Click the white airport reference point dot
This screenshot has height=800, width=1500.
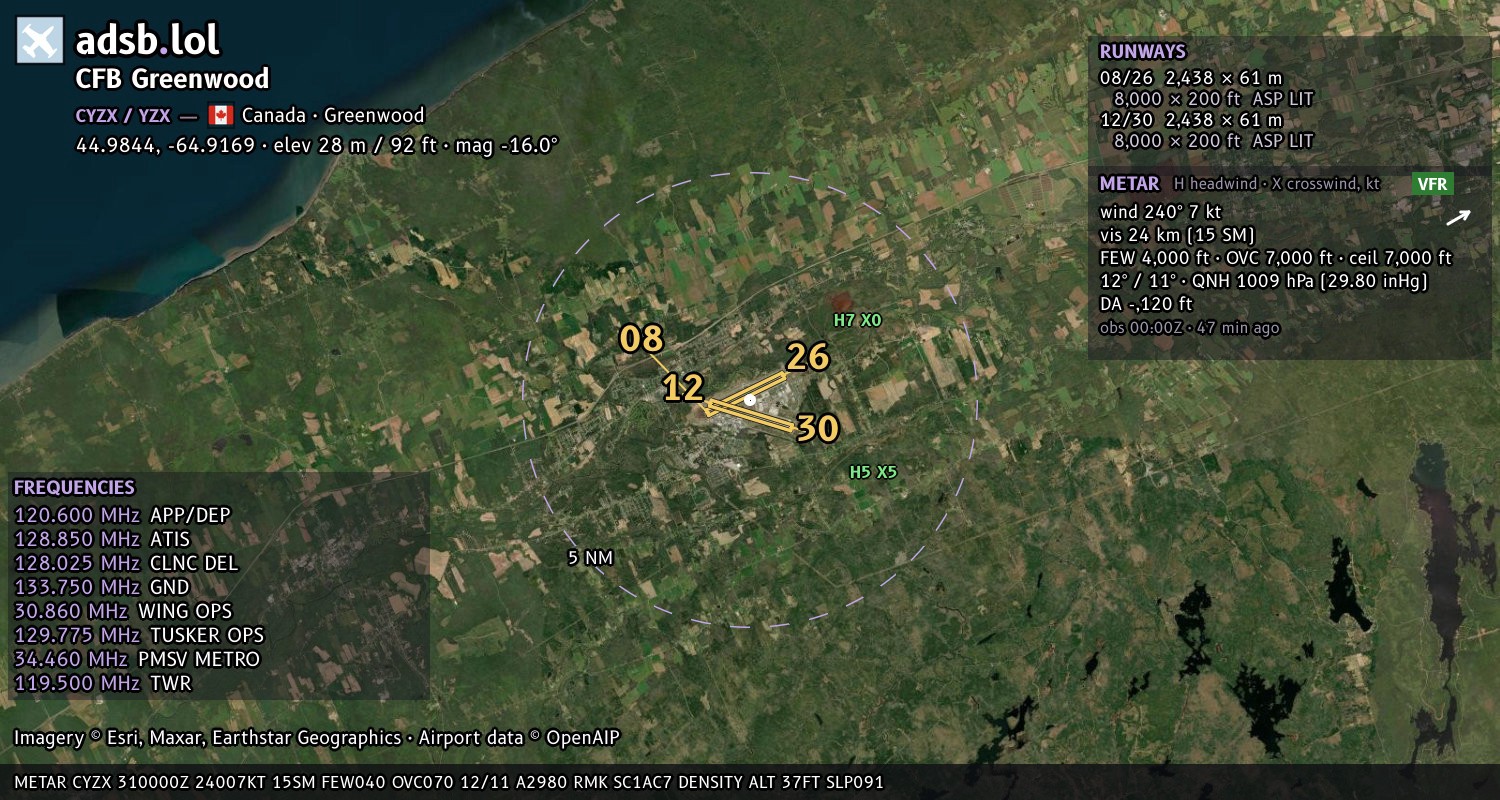click(750, 399)
